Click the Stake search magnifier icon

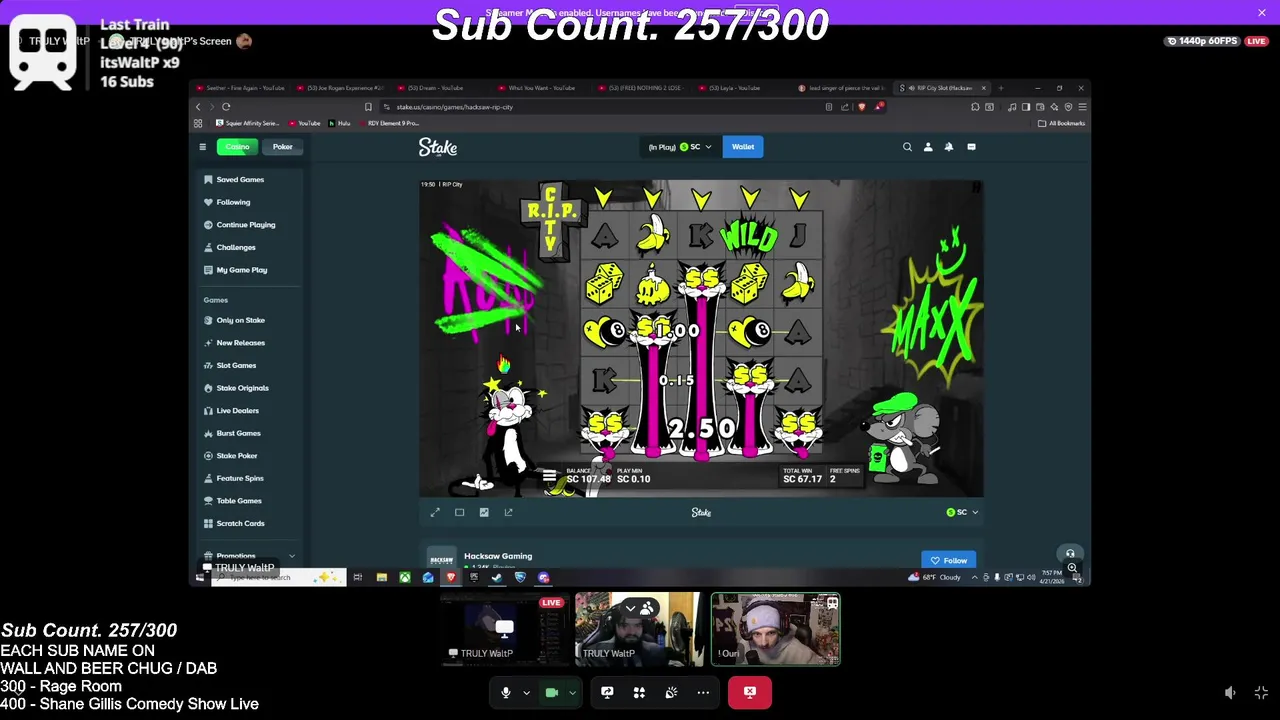(907, 147)
